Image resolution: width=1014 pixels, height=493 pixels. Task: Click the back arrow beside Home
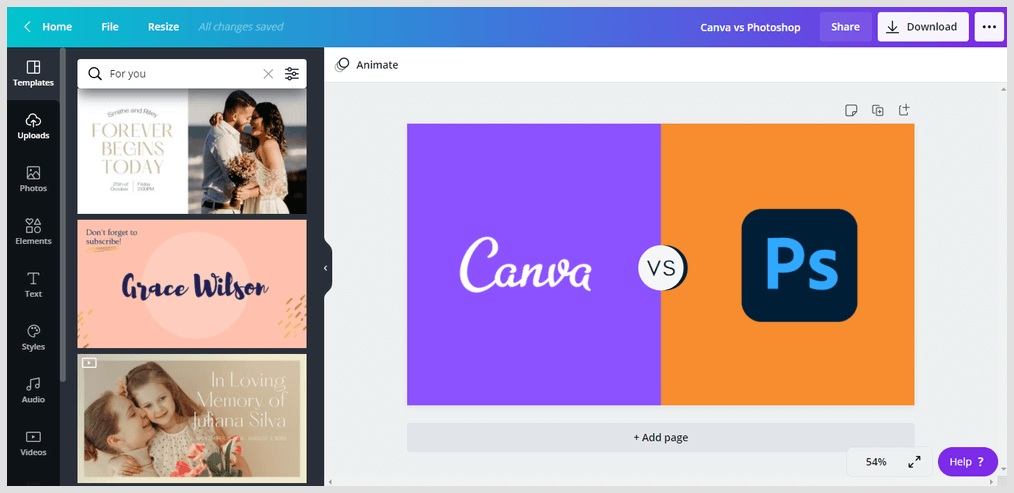pyautogui.click(x=27, y=27)
